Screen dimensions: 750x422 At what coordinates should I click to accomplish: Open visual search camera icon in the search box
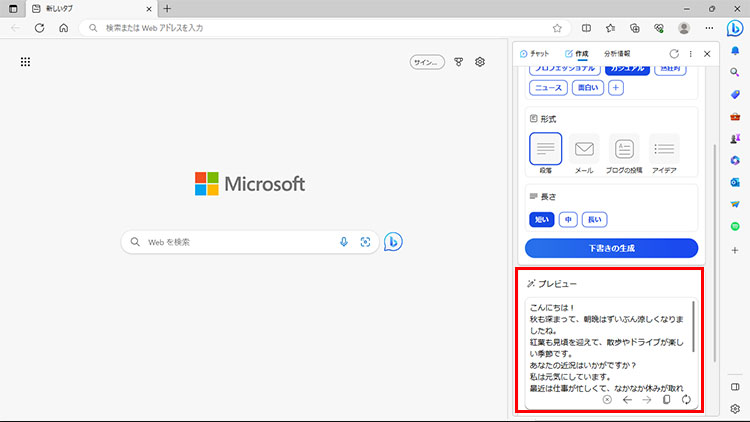(x=365, y=242)
